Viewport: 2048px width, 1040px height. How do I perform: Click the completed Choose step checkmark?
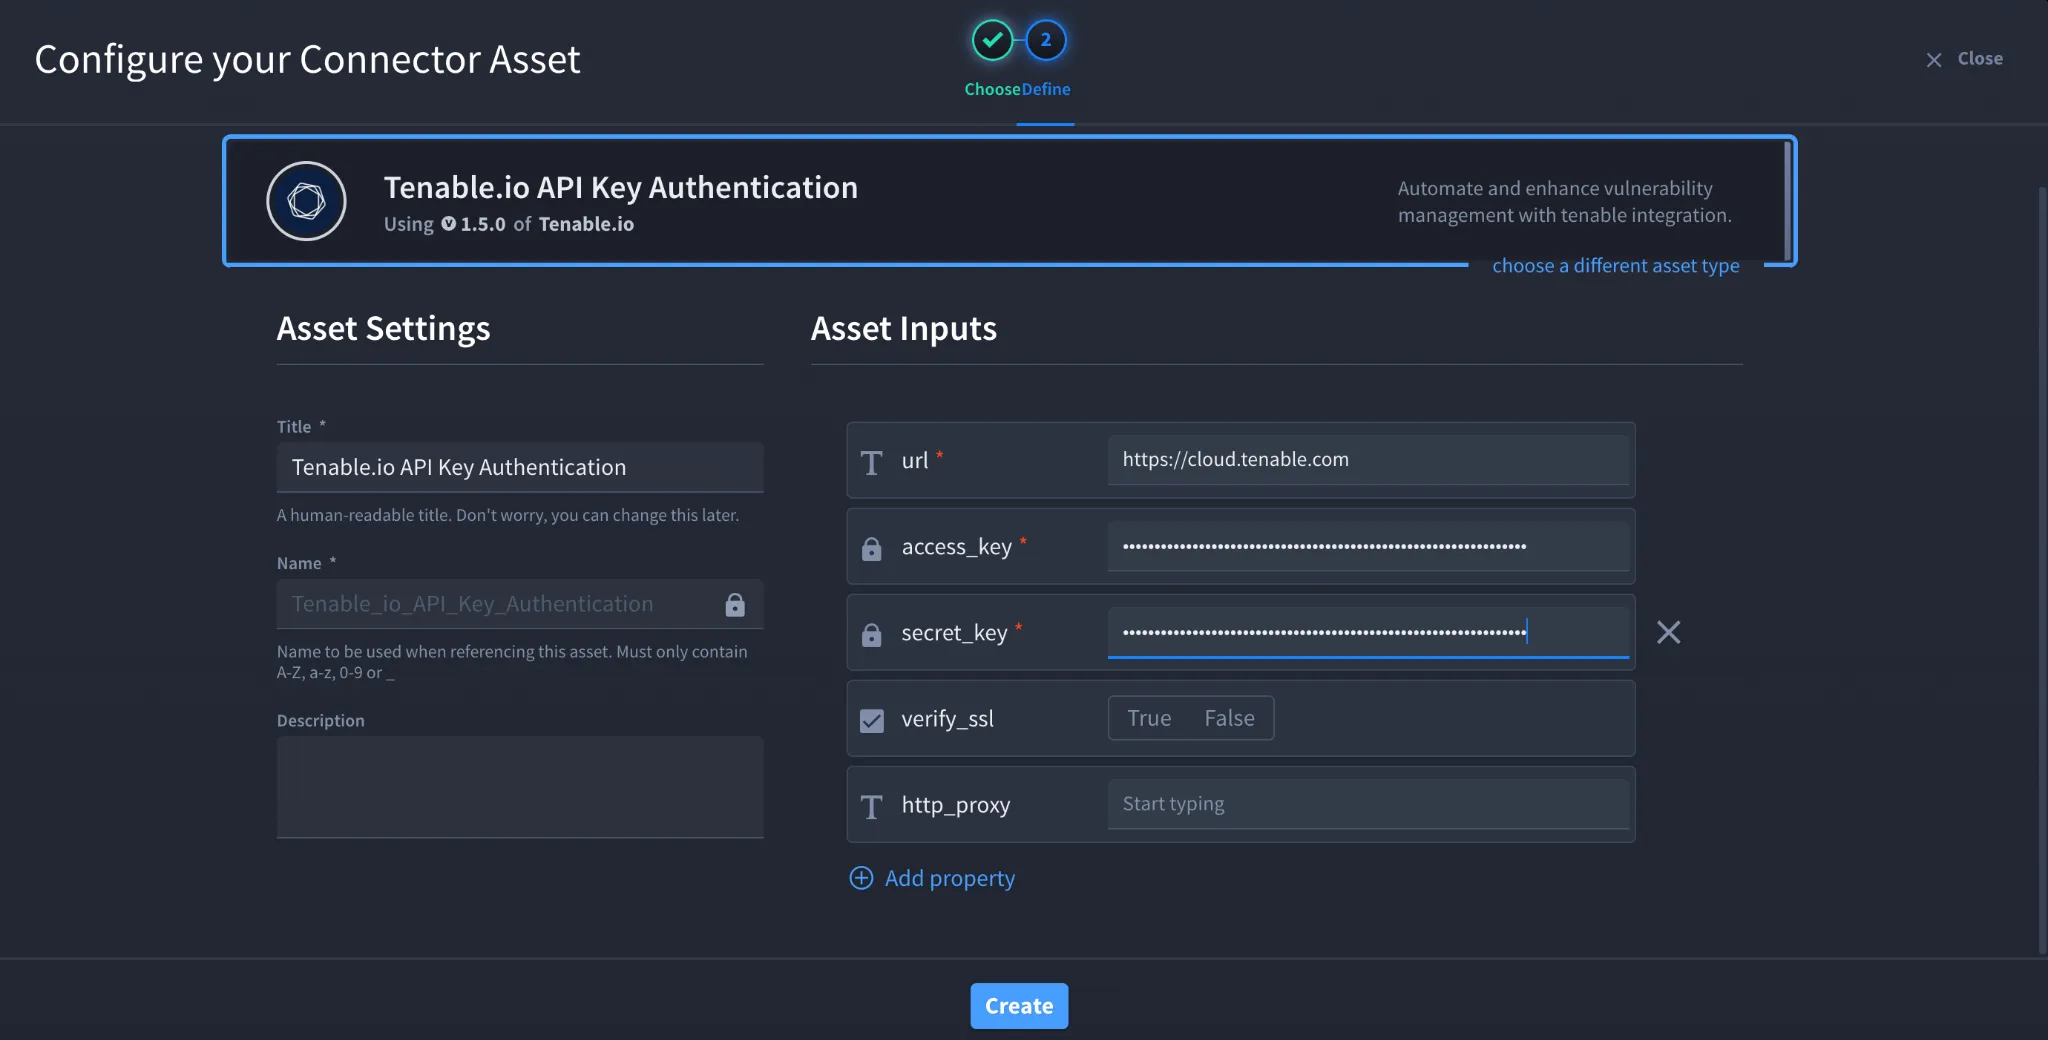[x=992, y=40]
